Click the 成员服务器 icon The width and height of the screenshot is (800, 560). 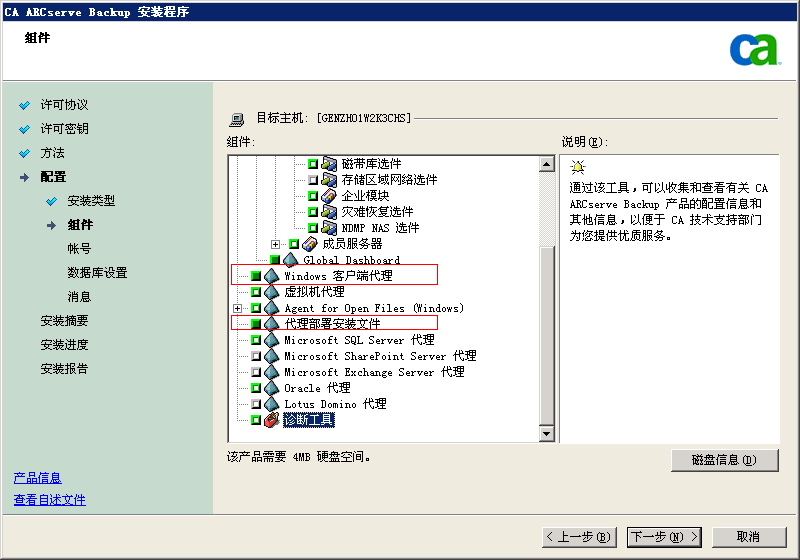pos(310,244)
